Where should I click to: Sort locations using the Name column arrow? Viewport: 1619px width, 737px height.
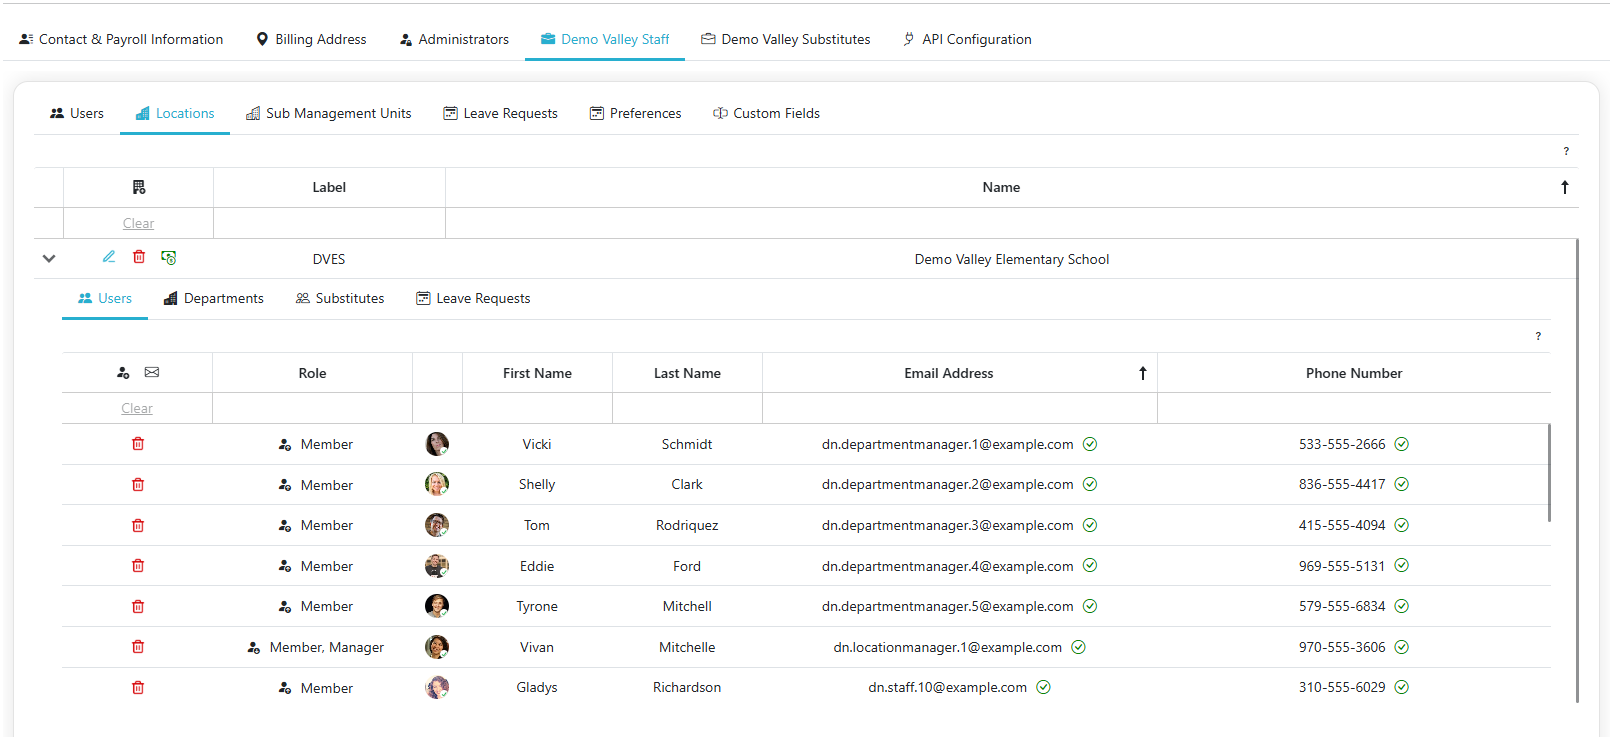(1565, 187)
